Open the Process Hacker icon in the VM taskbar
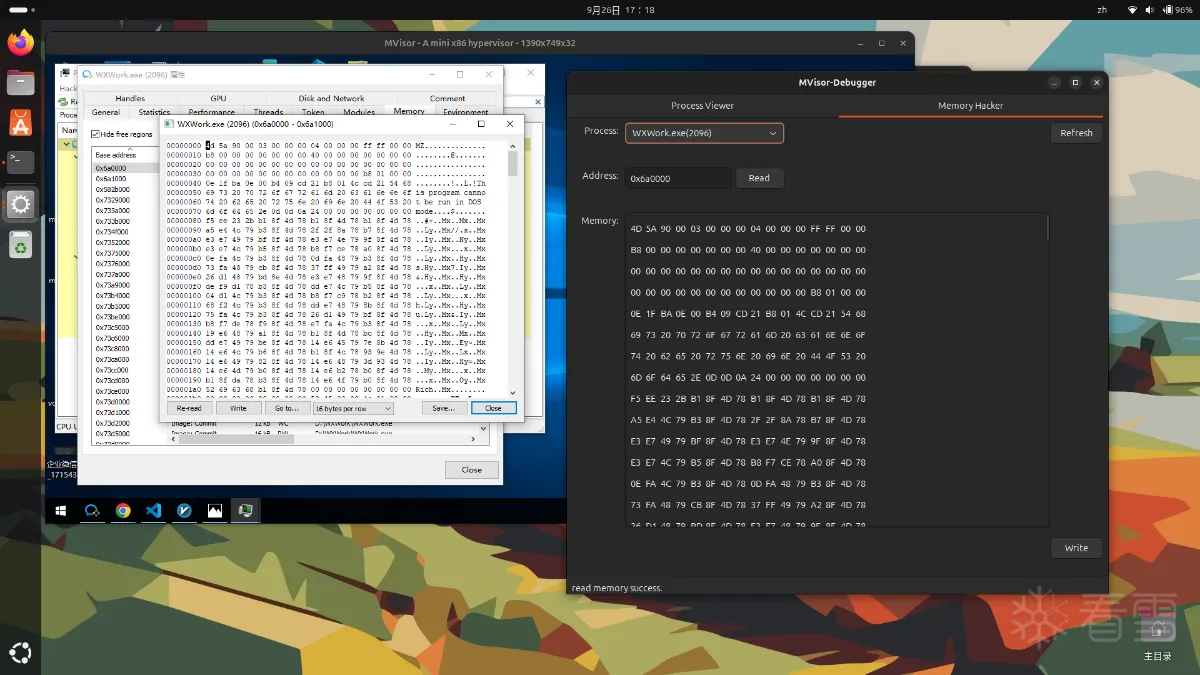Image resolution: width=1200 pixels, height=675 pixels. pos(245,510)
